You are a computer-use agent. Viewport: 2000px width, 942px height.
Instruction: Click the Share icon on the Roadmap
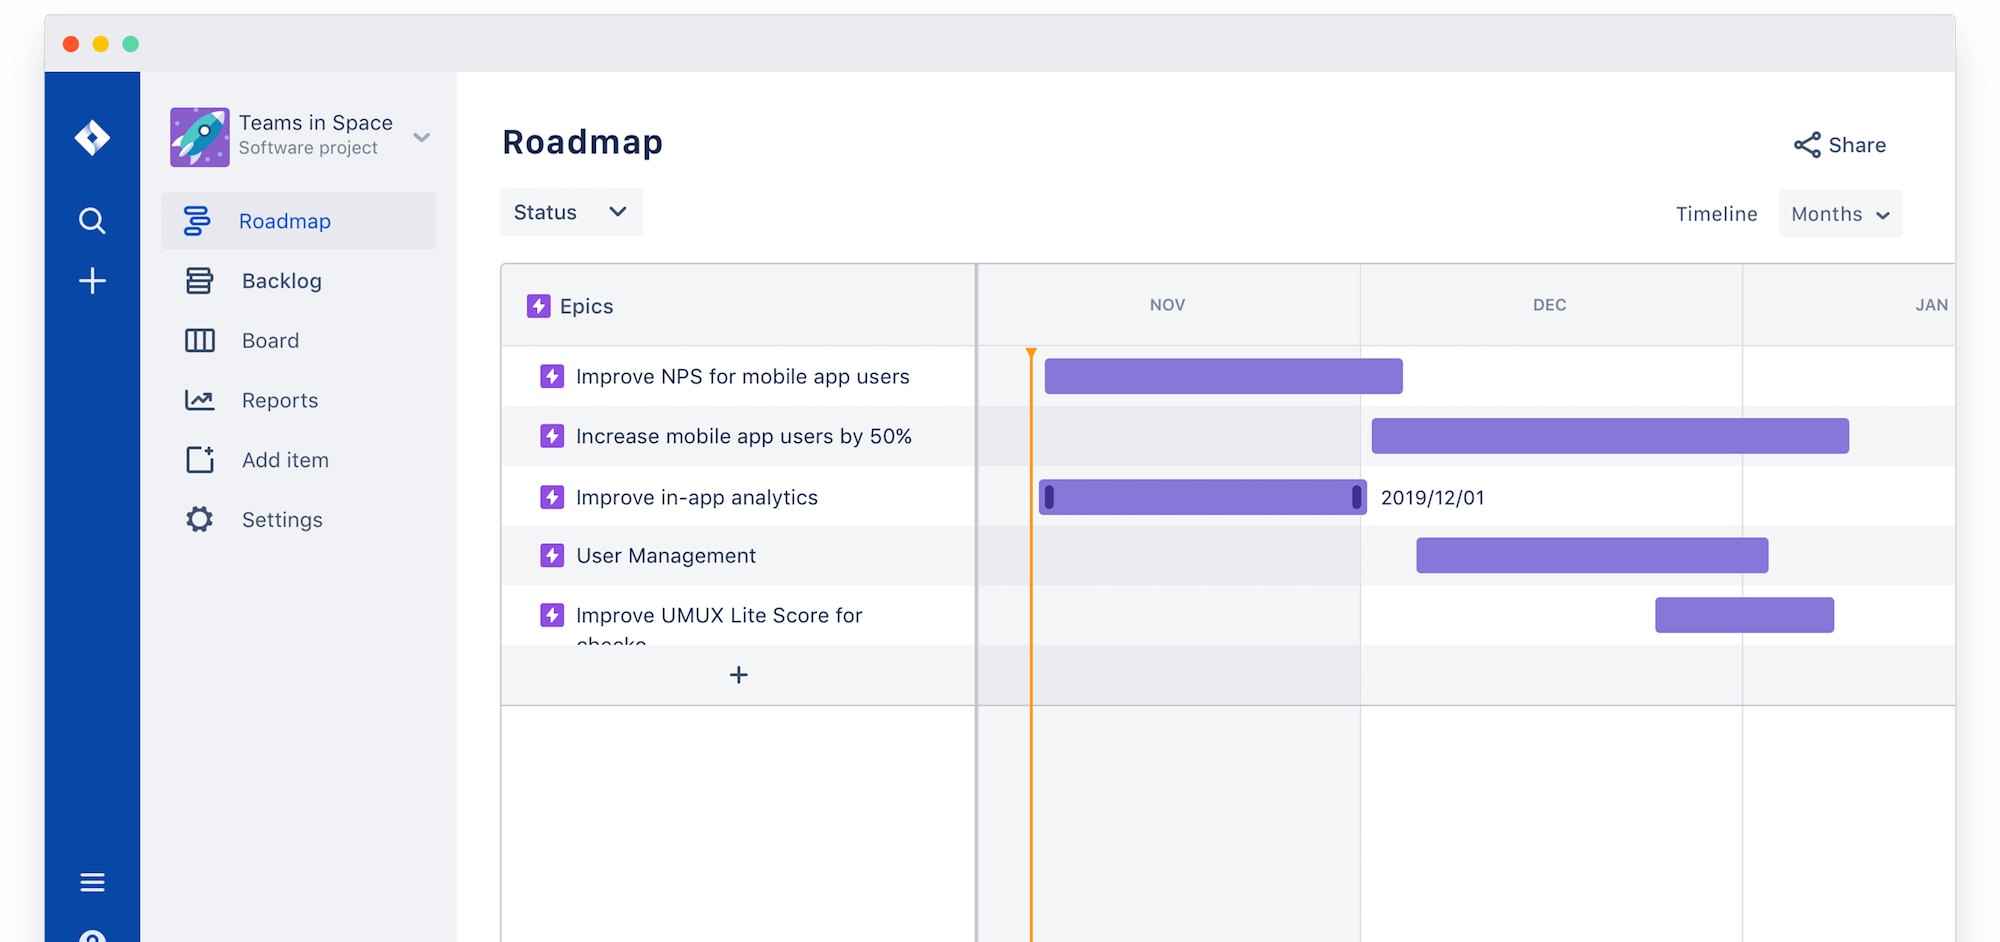click(x=1806, y=144)
